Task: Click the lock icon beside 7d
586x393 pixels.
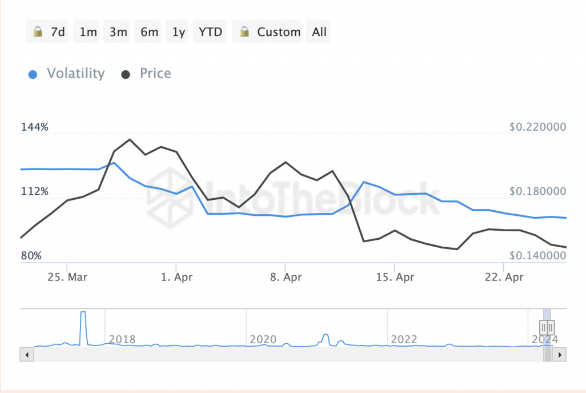Action: (x=37, y=32)
